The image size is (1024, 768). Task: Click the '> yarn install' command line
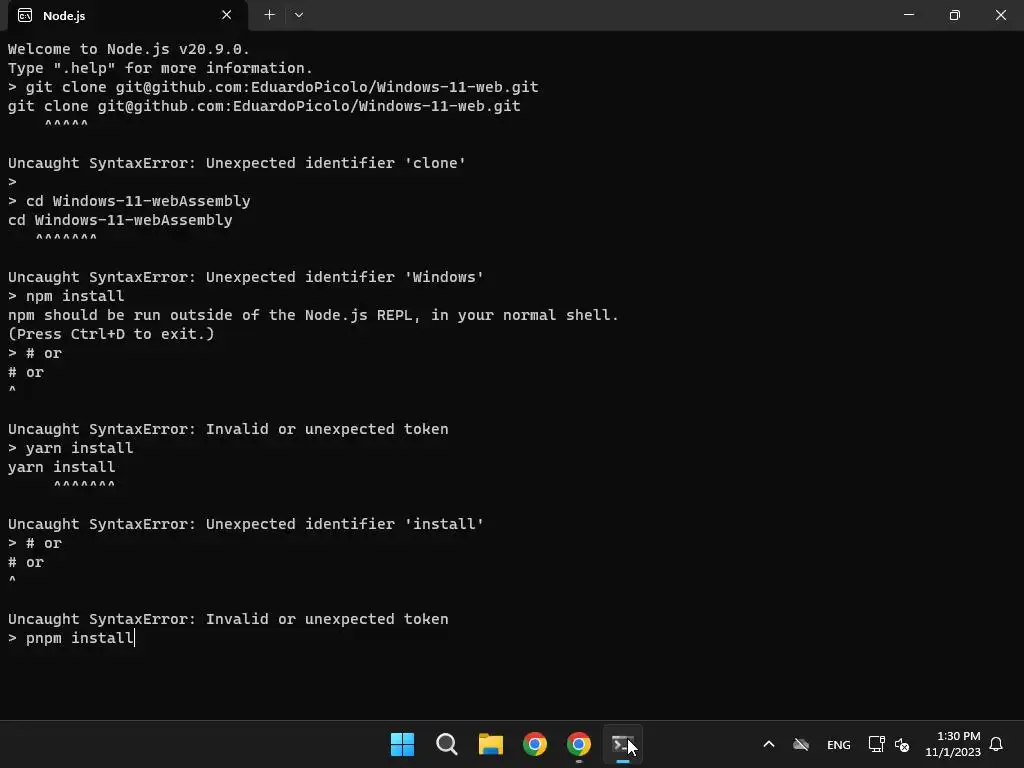pos(71,448)
